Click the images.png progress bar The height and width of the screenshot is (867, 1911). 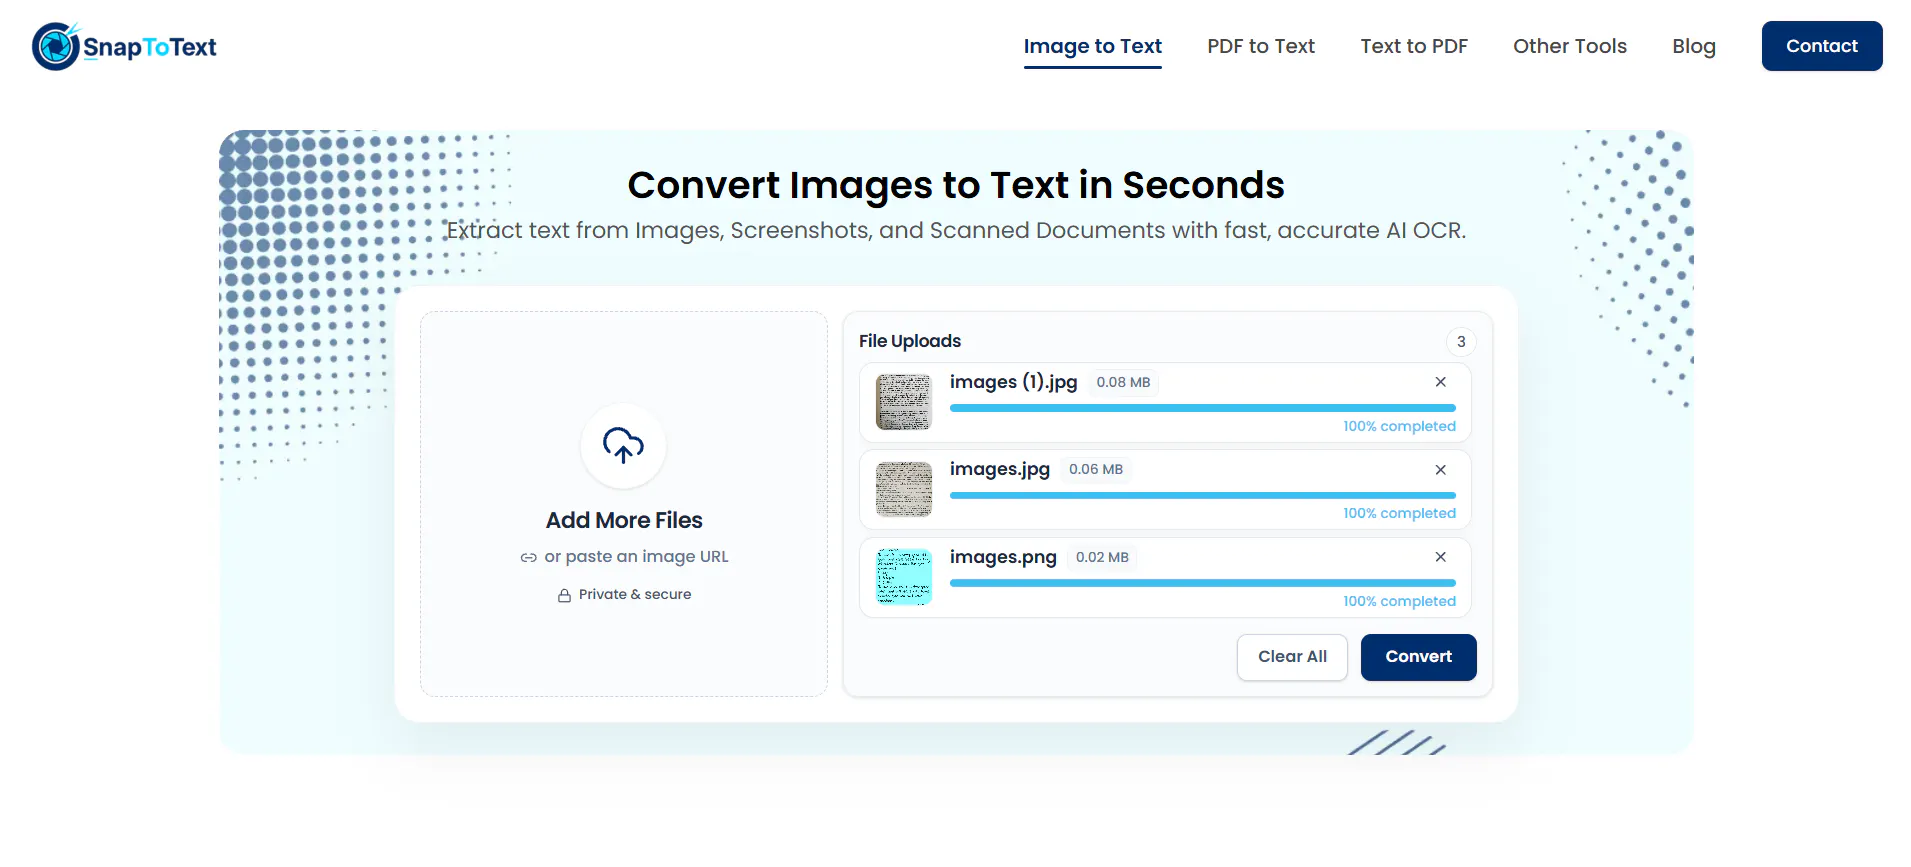coord(1202,583)
